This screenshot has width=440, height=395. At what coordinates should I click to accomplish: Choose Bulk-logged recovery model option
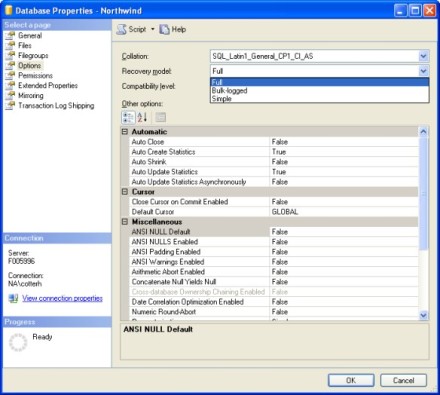pos(319,90)
